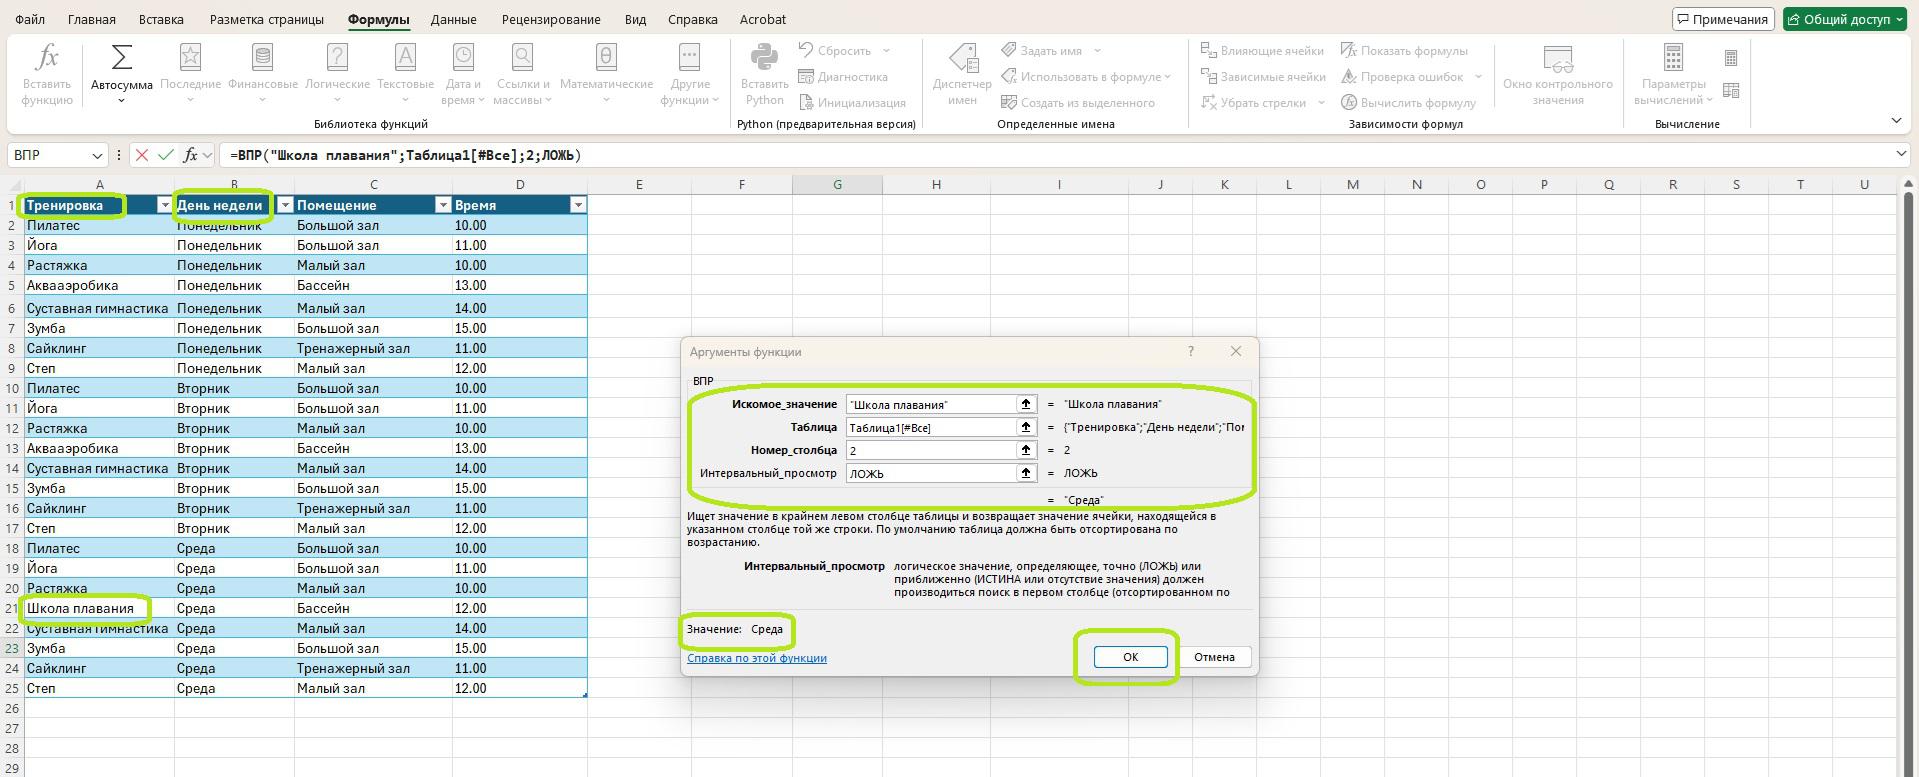Click into the Интервальный_просмотр input field
Image resolution: width=1919 pixels, height=777 pixels.
pyautogui.click(x=930, y=473)
